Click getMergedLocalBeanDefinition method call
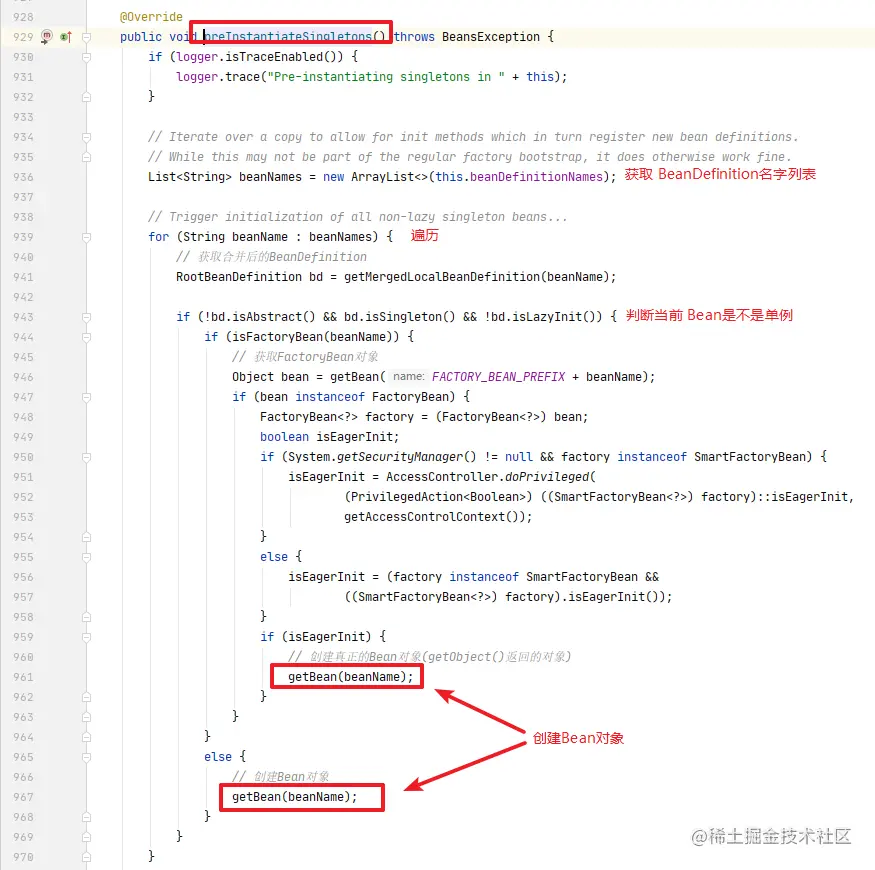The width and height of the screenshot is (875, 870). pos(441,277)
